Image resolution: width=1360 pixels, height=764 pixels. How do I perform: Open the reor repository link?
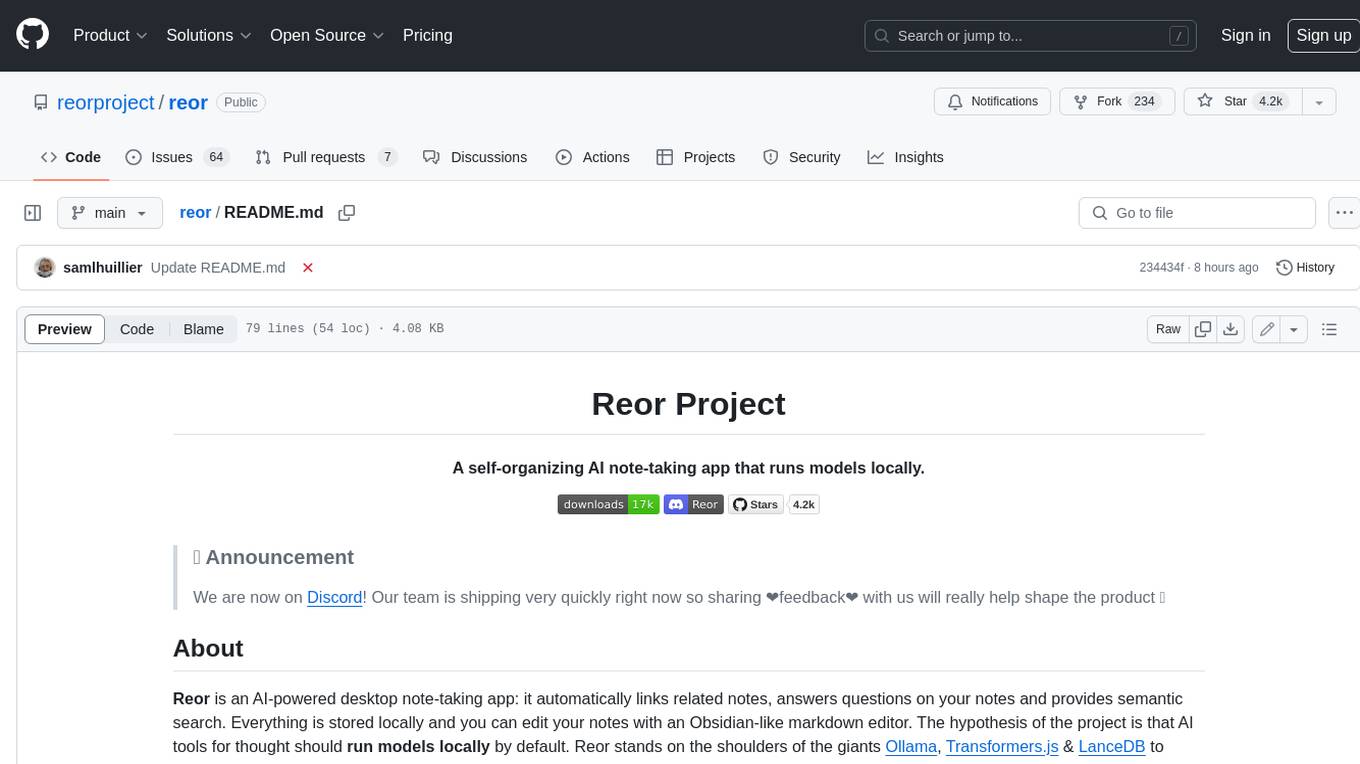(188, 102)
